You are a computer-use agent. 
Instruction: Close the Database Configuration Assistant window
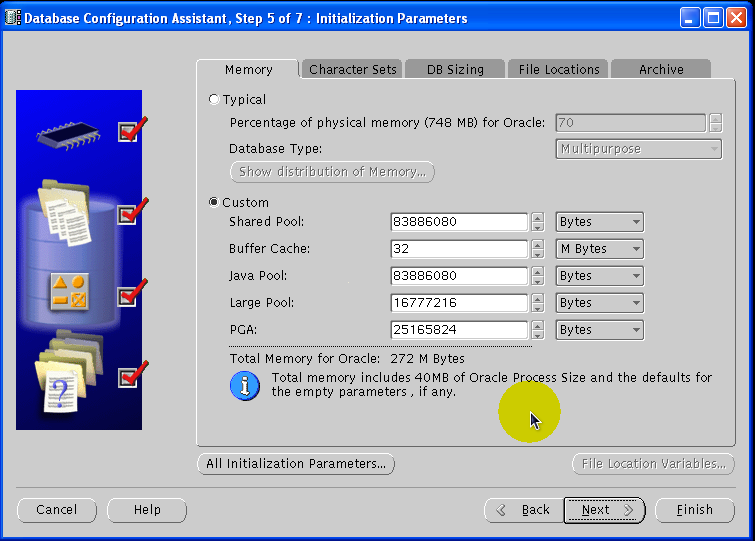pyautogui.click(x=737, y=18)
